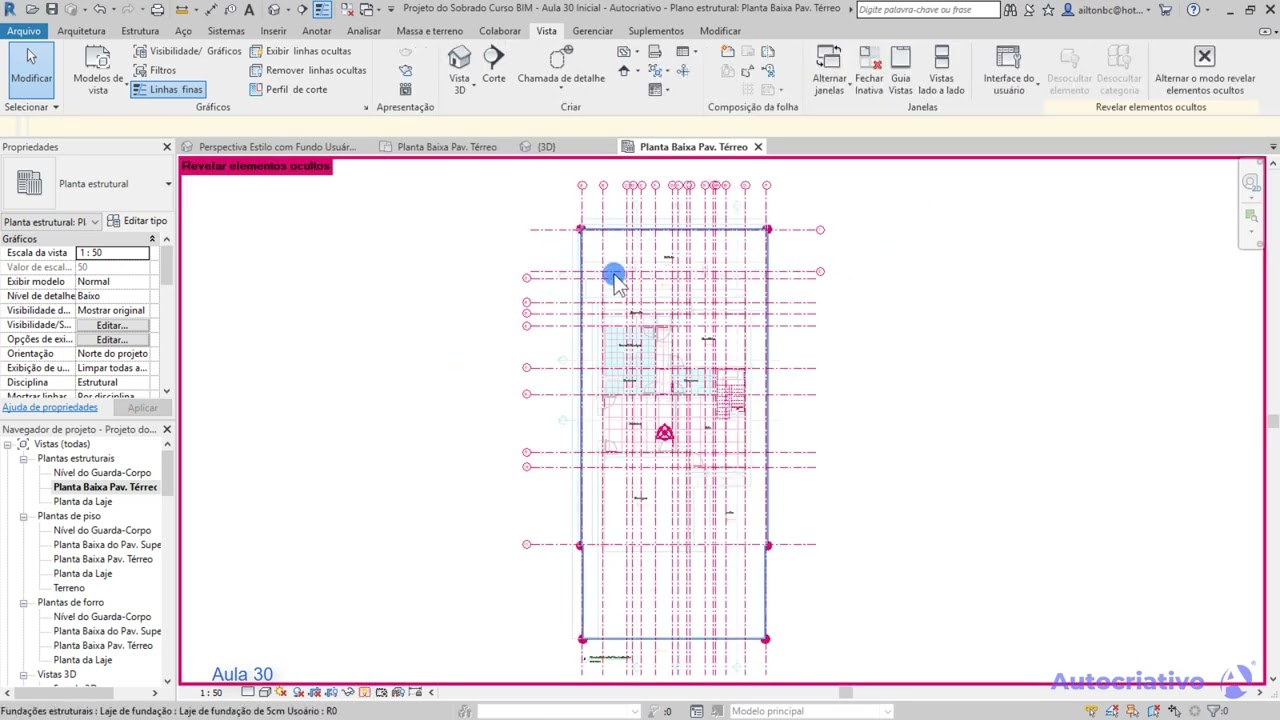Switch to the Colaborar ribbon tab
The width and height of the screenshot is (1280, 720).
tap(500, 31)
